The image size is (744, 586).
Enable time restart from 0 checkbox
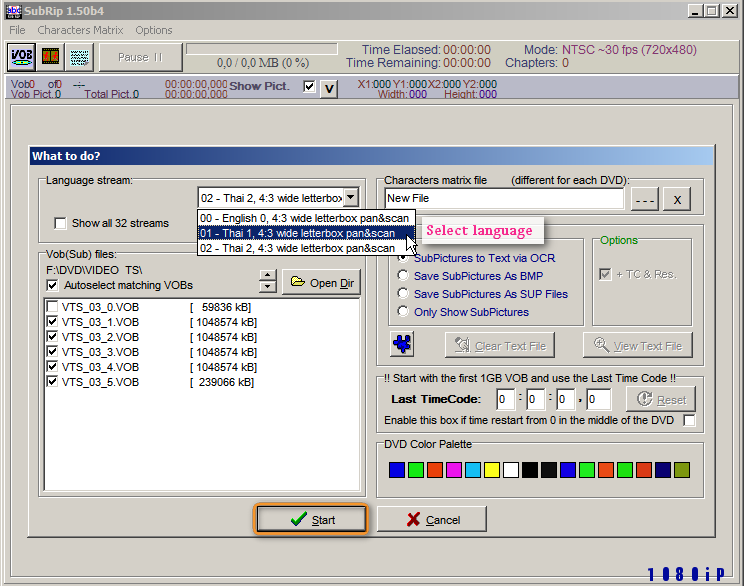pyautogui.click(x=689, y=420)
